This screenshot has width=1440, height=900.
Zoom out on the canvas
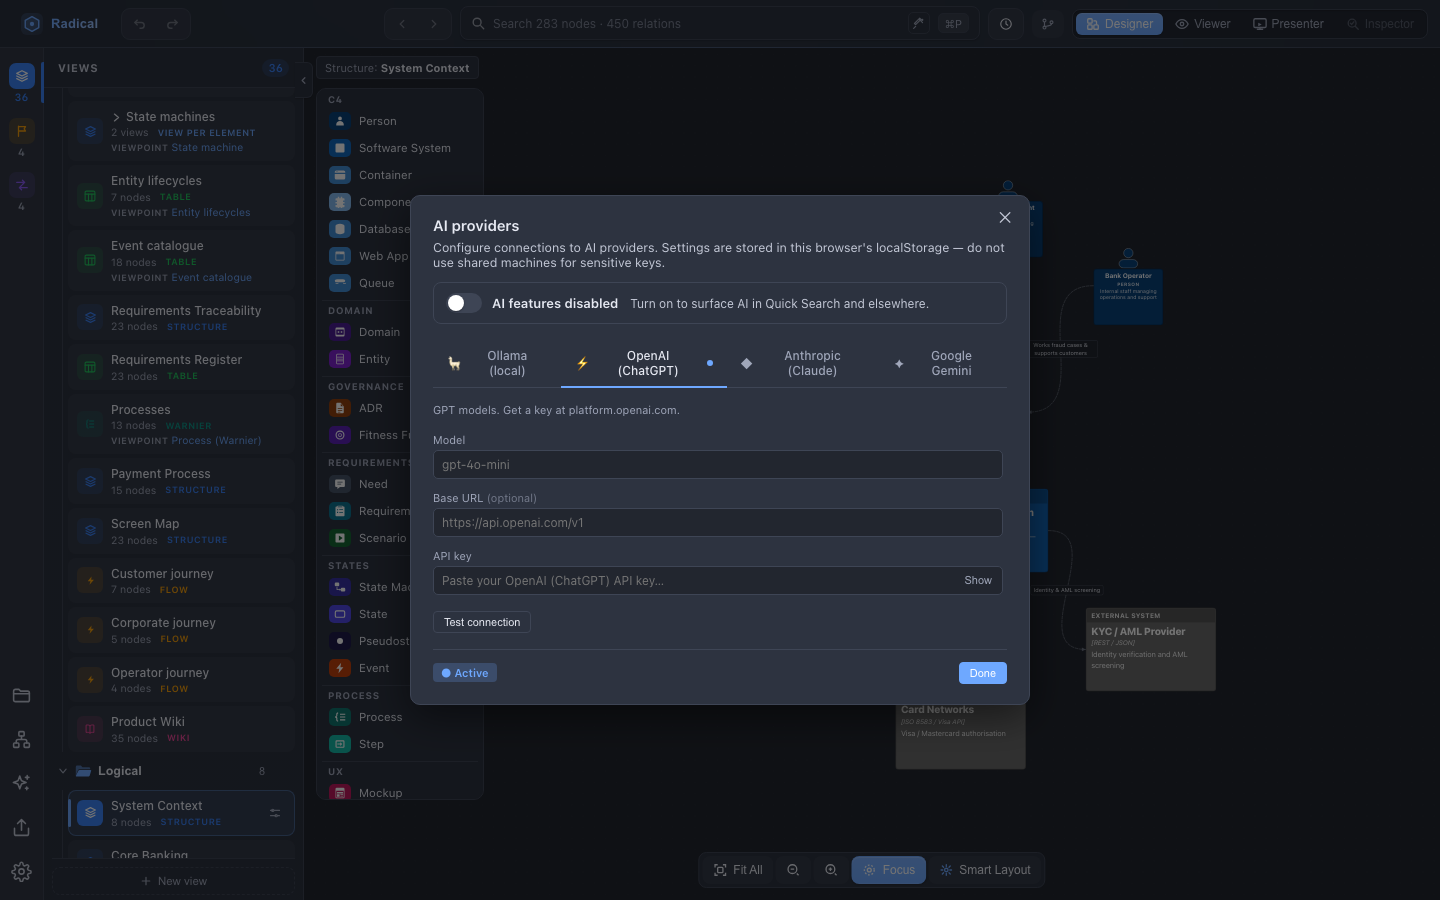pyautogui.click(x=793, y=870)
